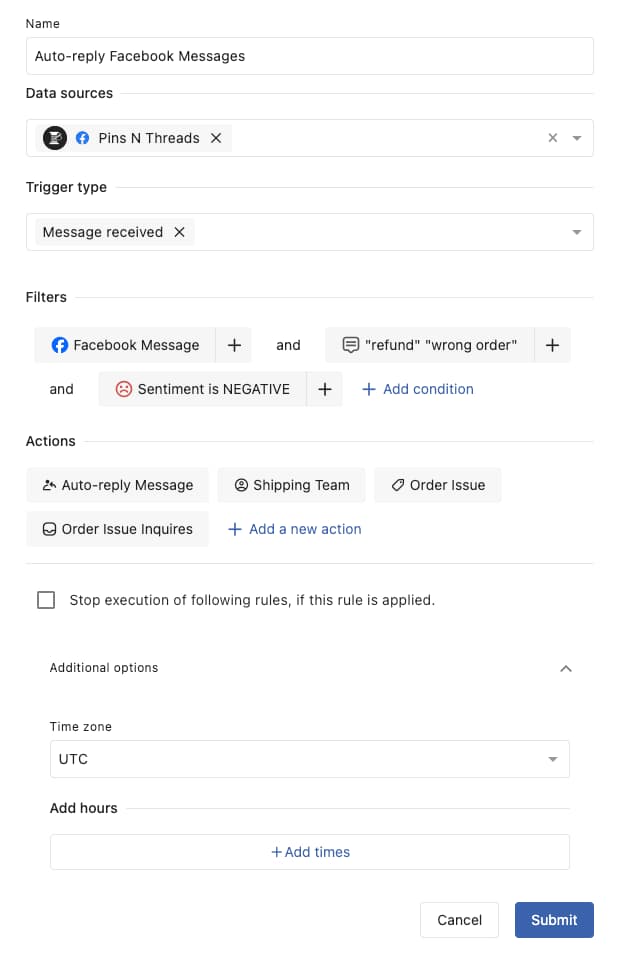The height and width of the screenshot is (970, 640).
Task: Click the plus beside Sentiment is NEGATIVE
Action: [323, 389]
